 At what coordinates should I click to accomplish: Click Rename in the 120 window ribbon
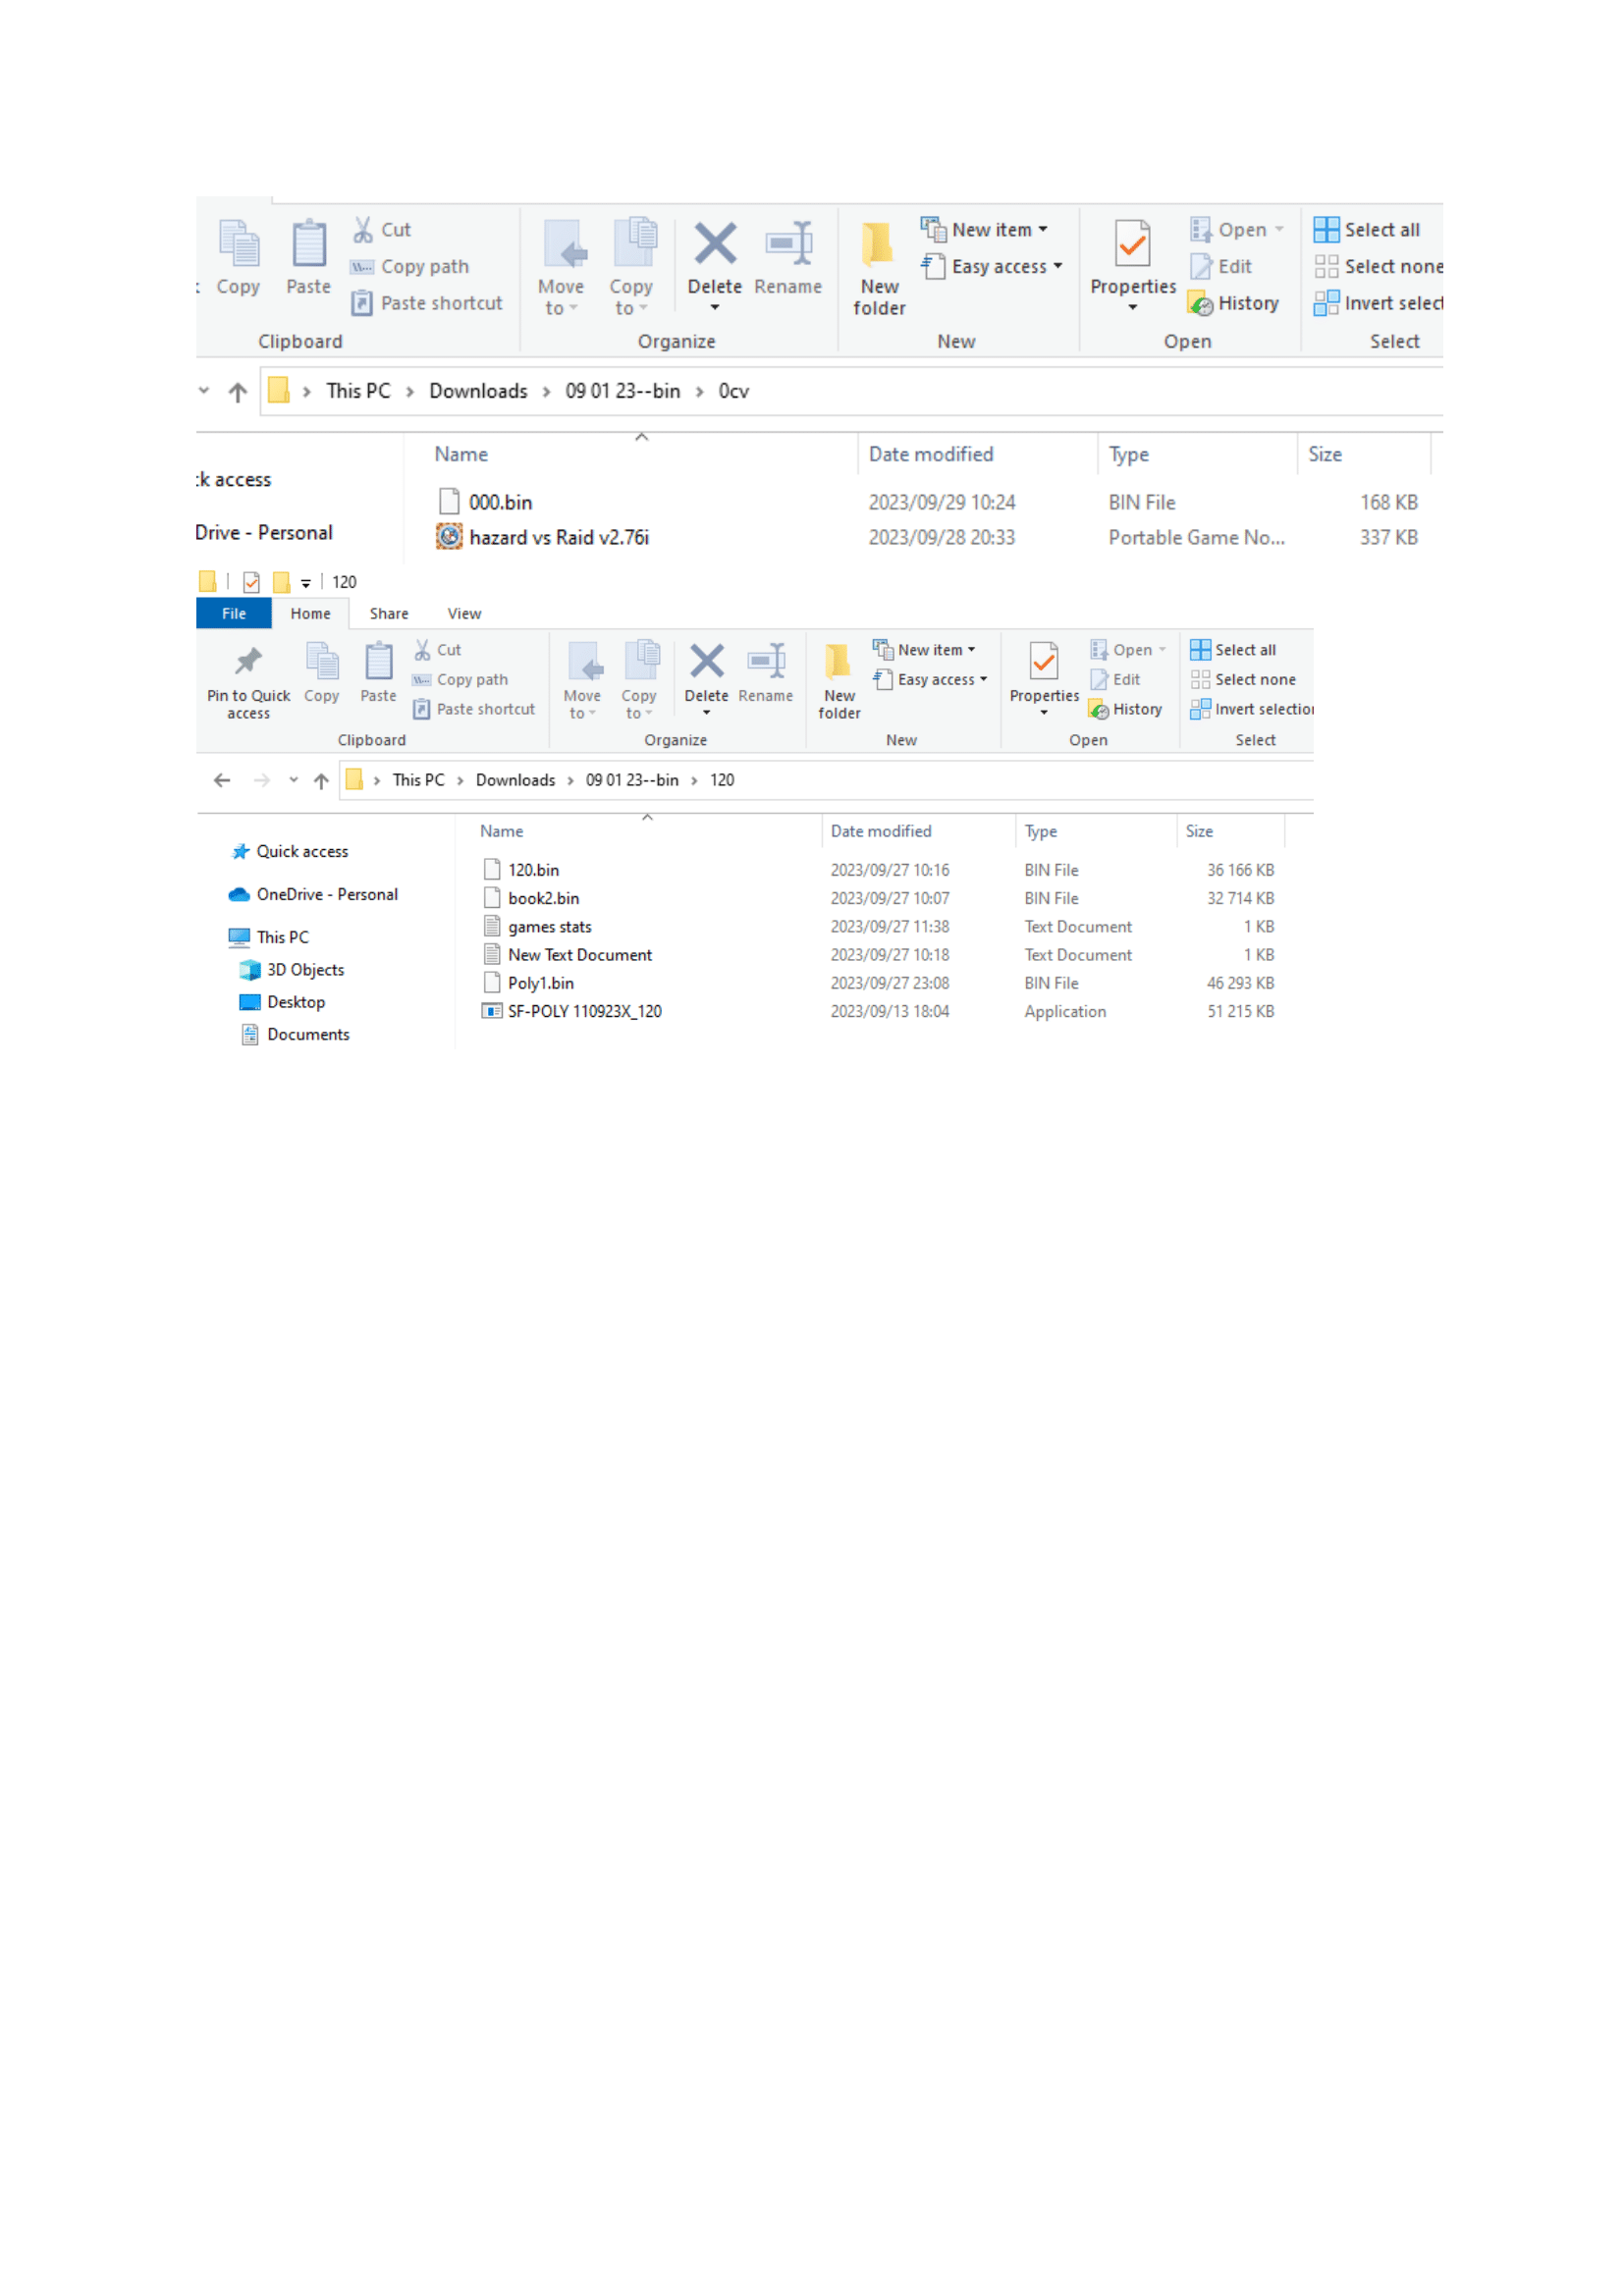coord(766,674)
